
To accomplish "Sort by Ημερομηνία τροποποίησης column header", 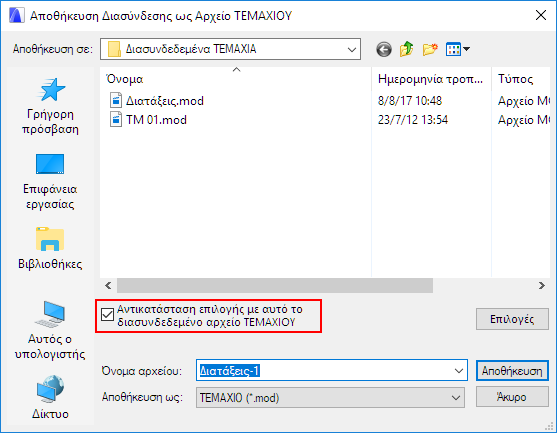I will click(x=431, y=79).
